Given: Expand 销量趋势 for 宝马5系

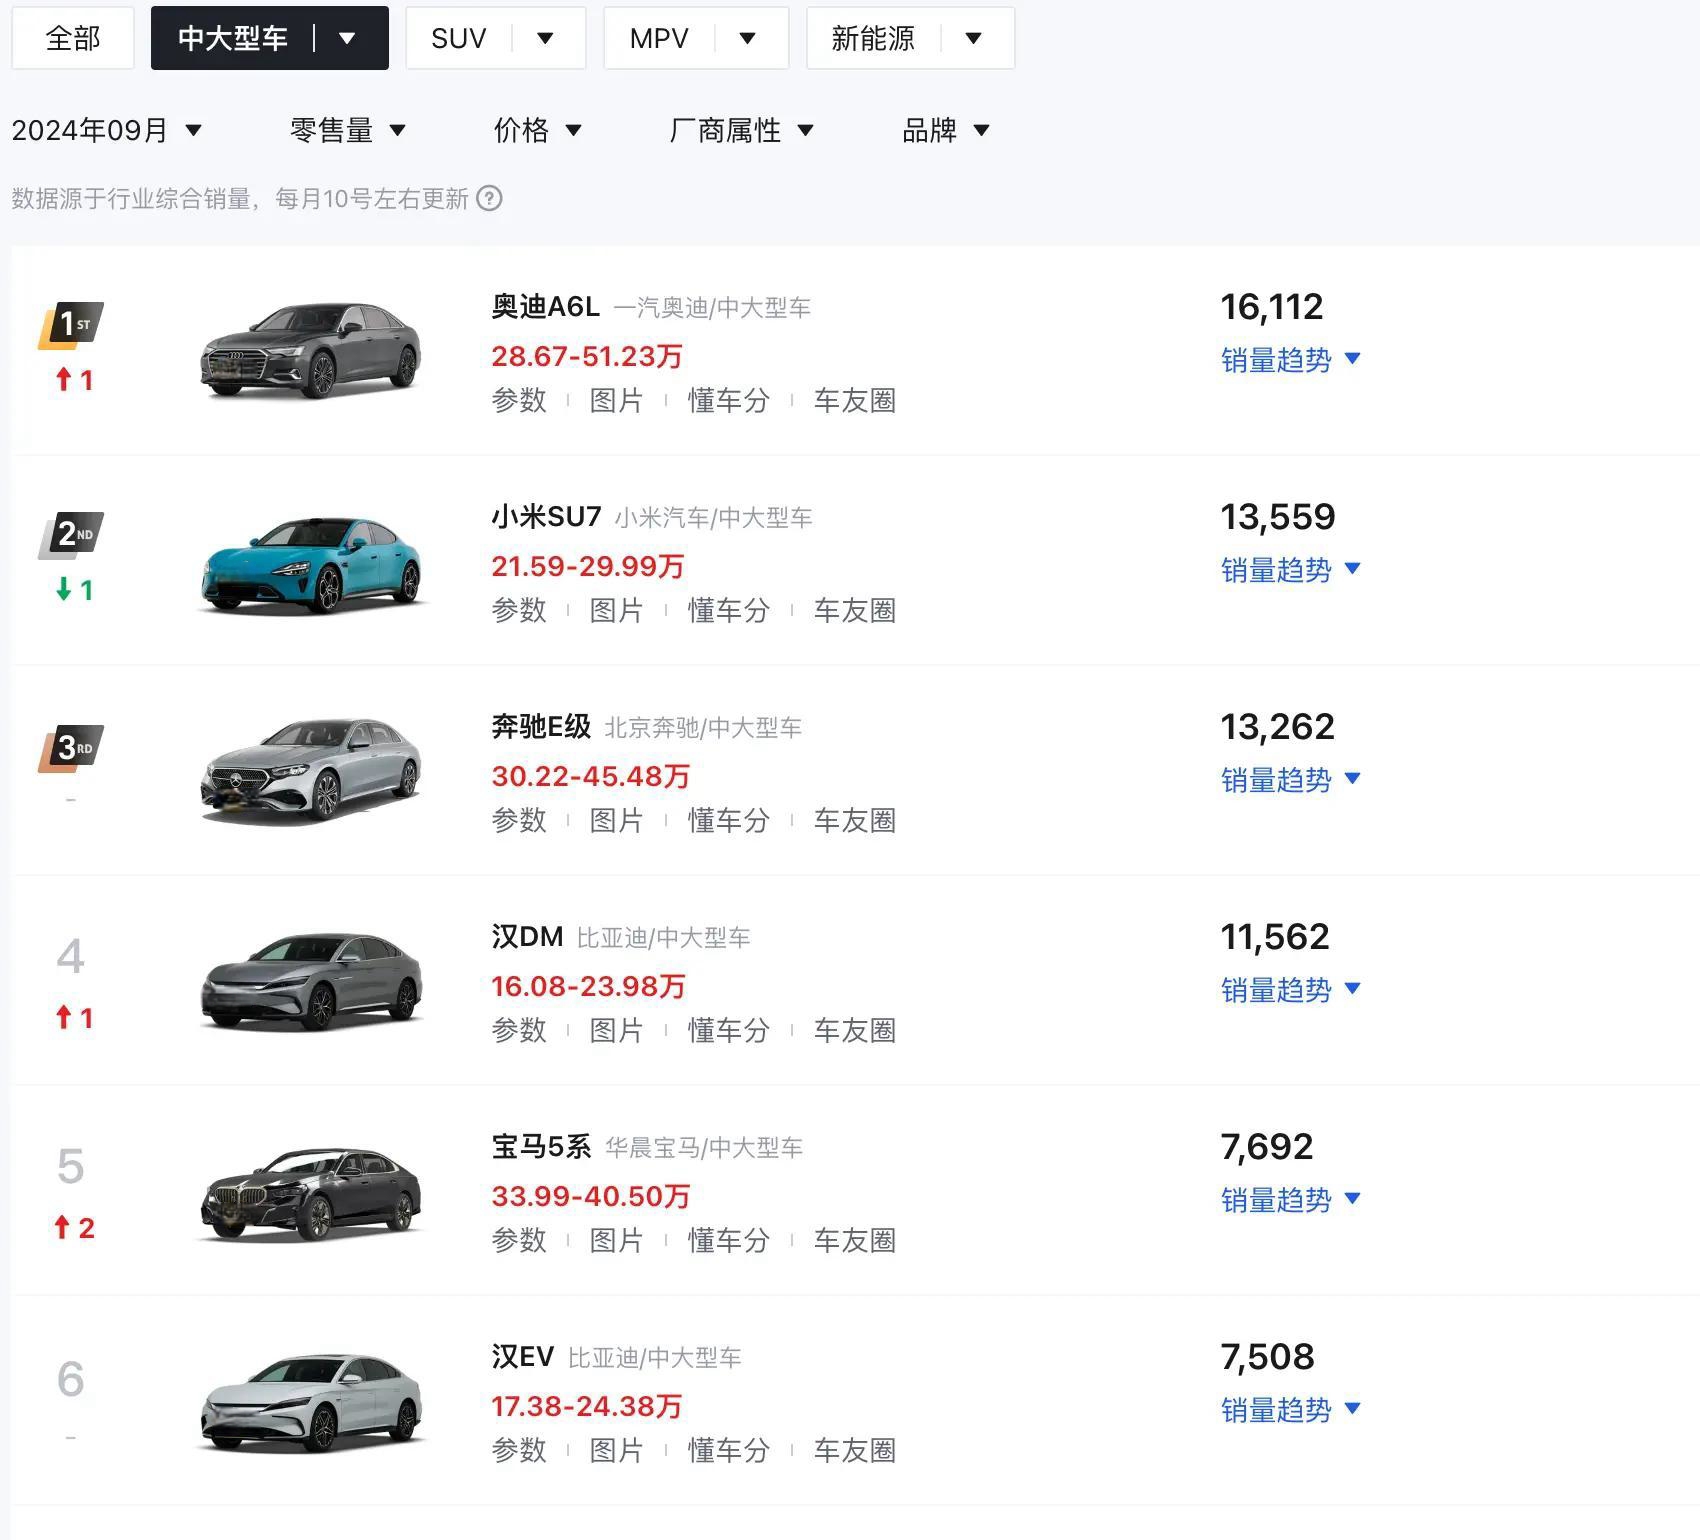Looking at the screenshot, I should pyautogui.click(x=1290, y=1200).
